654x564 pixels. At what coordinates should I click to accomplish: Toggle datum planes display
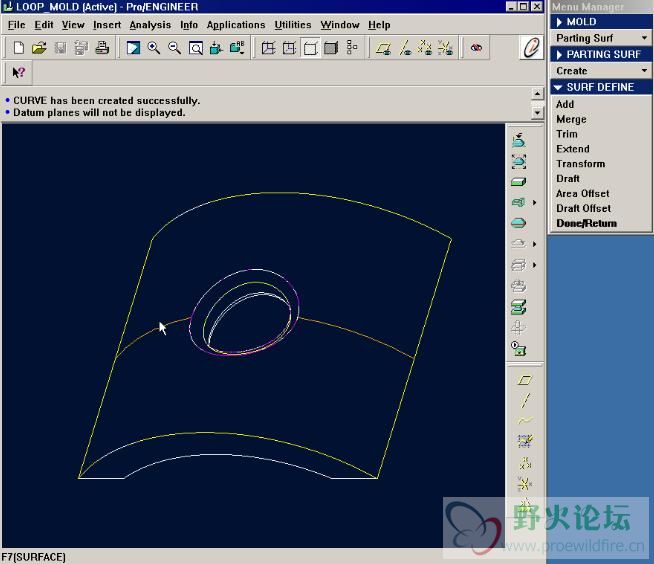pos(383,48)
